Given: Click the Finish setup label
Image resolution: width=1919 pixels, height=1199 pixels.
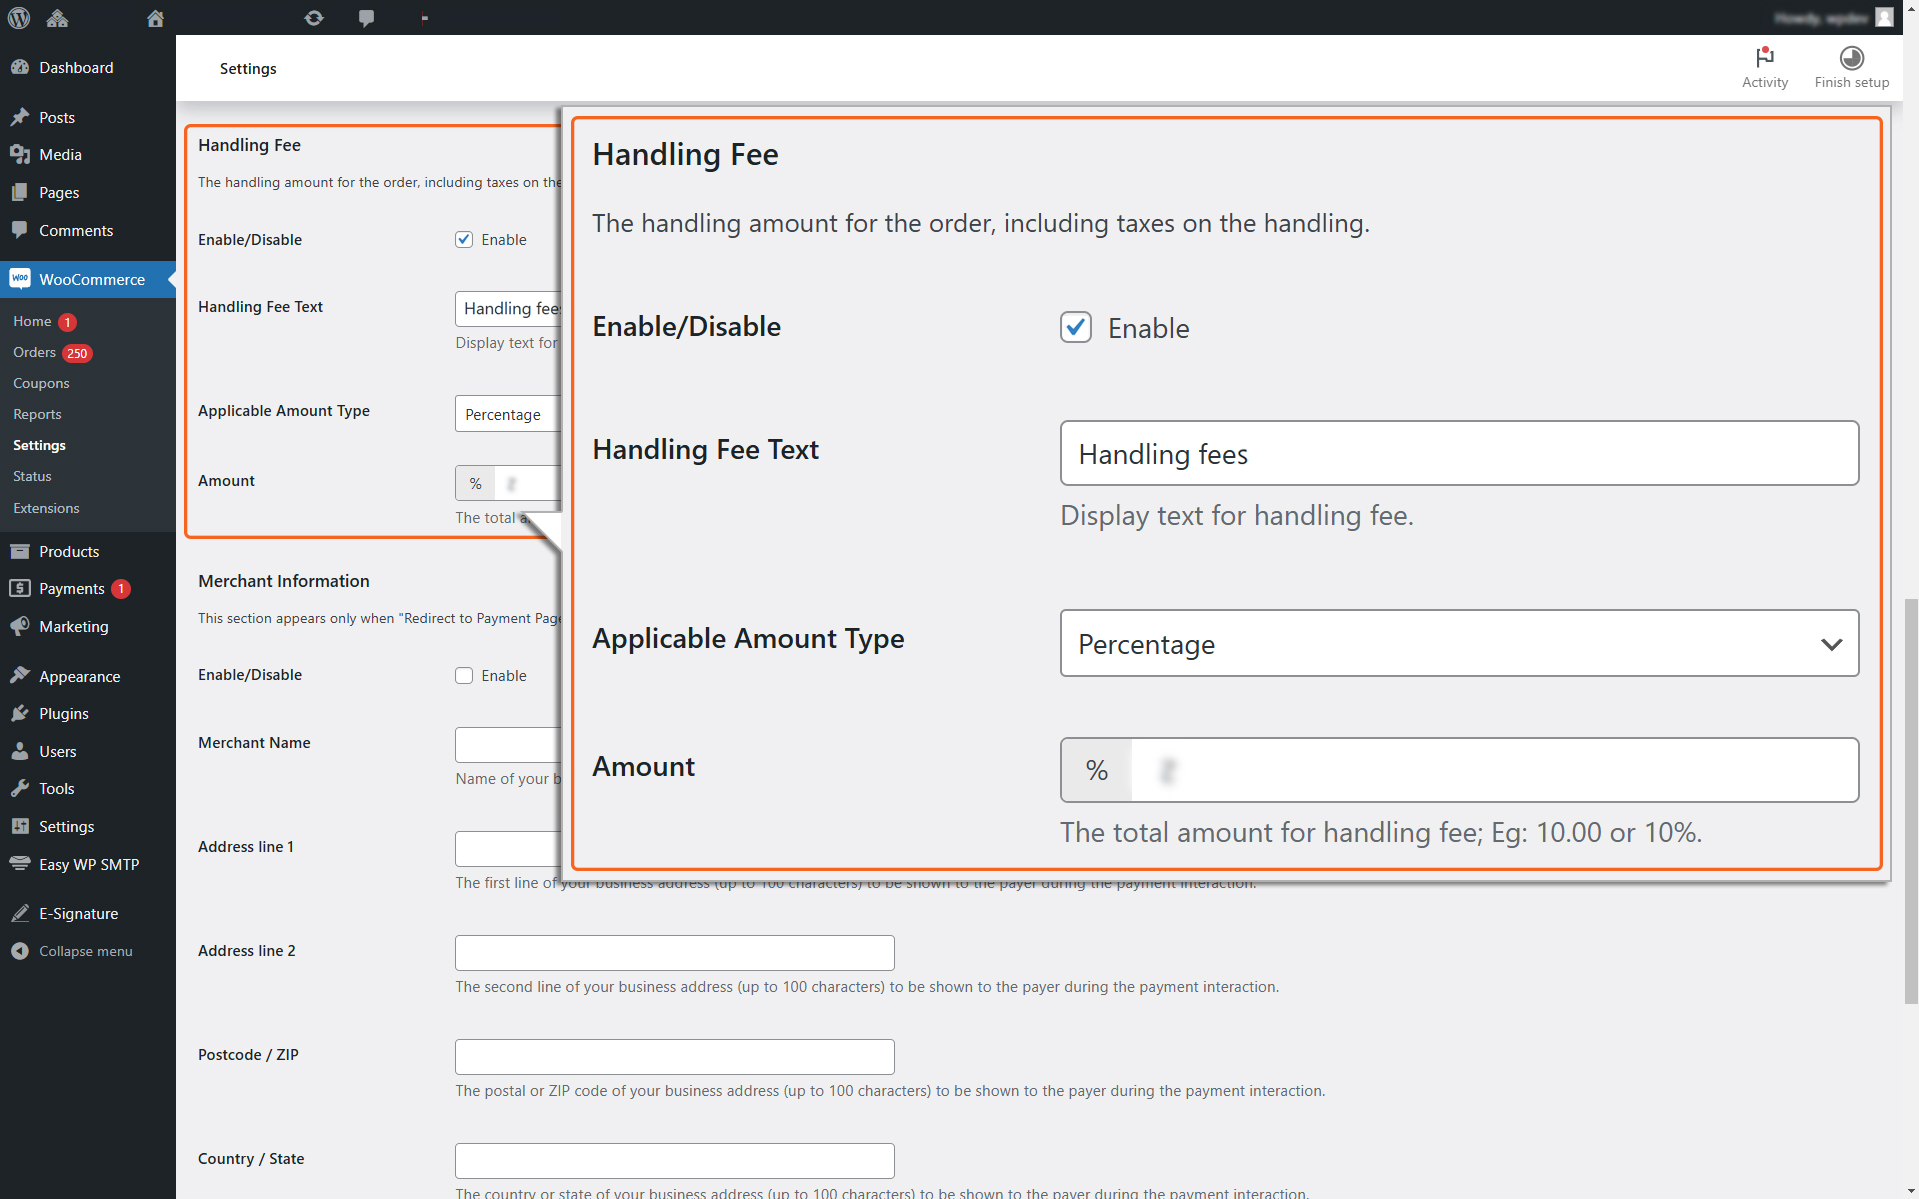Looking at the screenshot, I should coord(1852,83).
